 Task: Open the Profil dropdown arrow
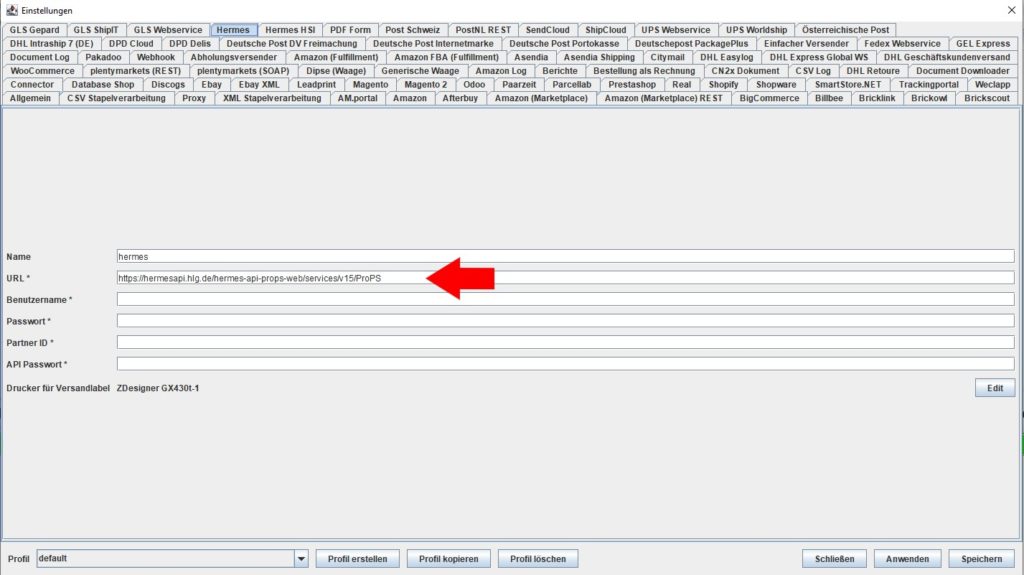coord(301,559)
